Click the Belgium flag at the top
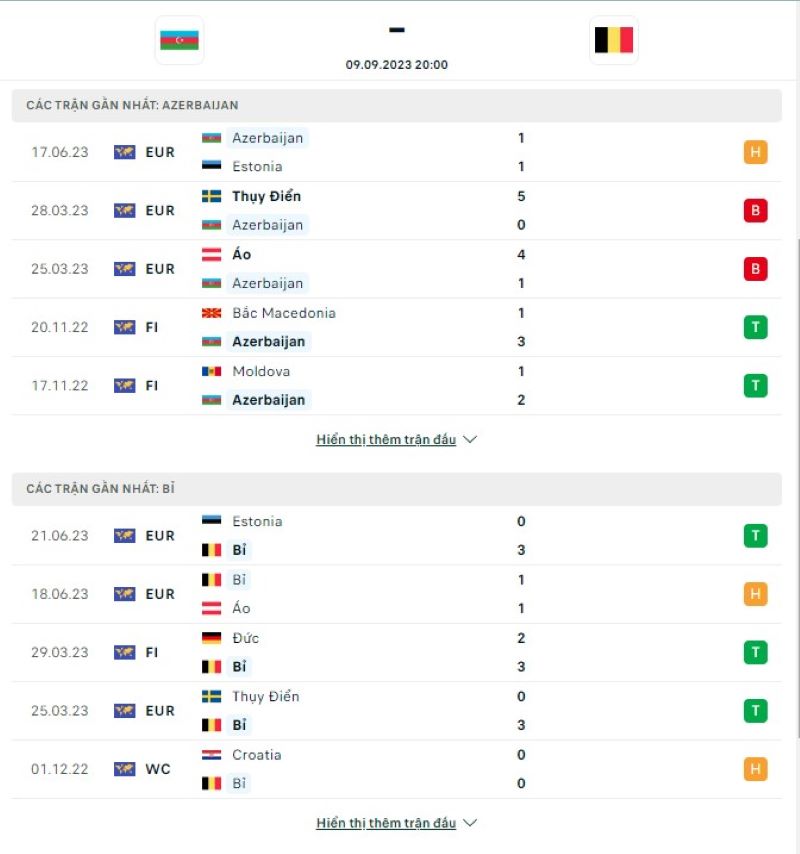Viewport: 800px width, 854px height. [x=613, y=41]
